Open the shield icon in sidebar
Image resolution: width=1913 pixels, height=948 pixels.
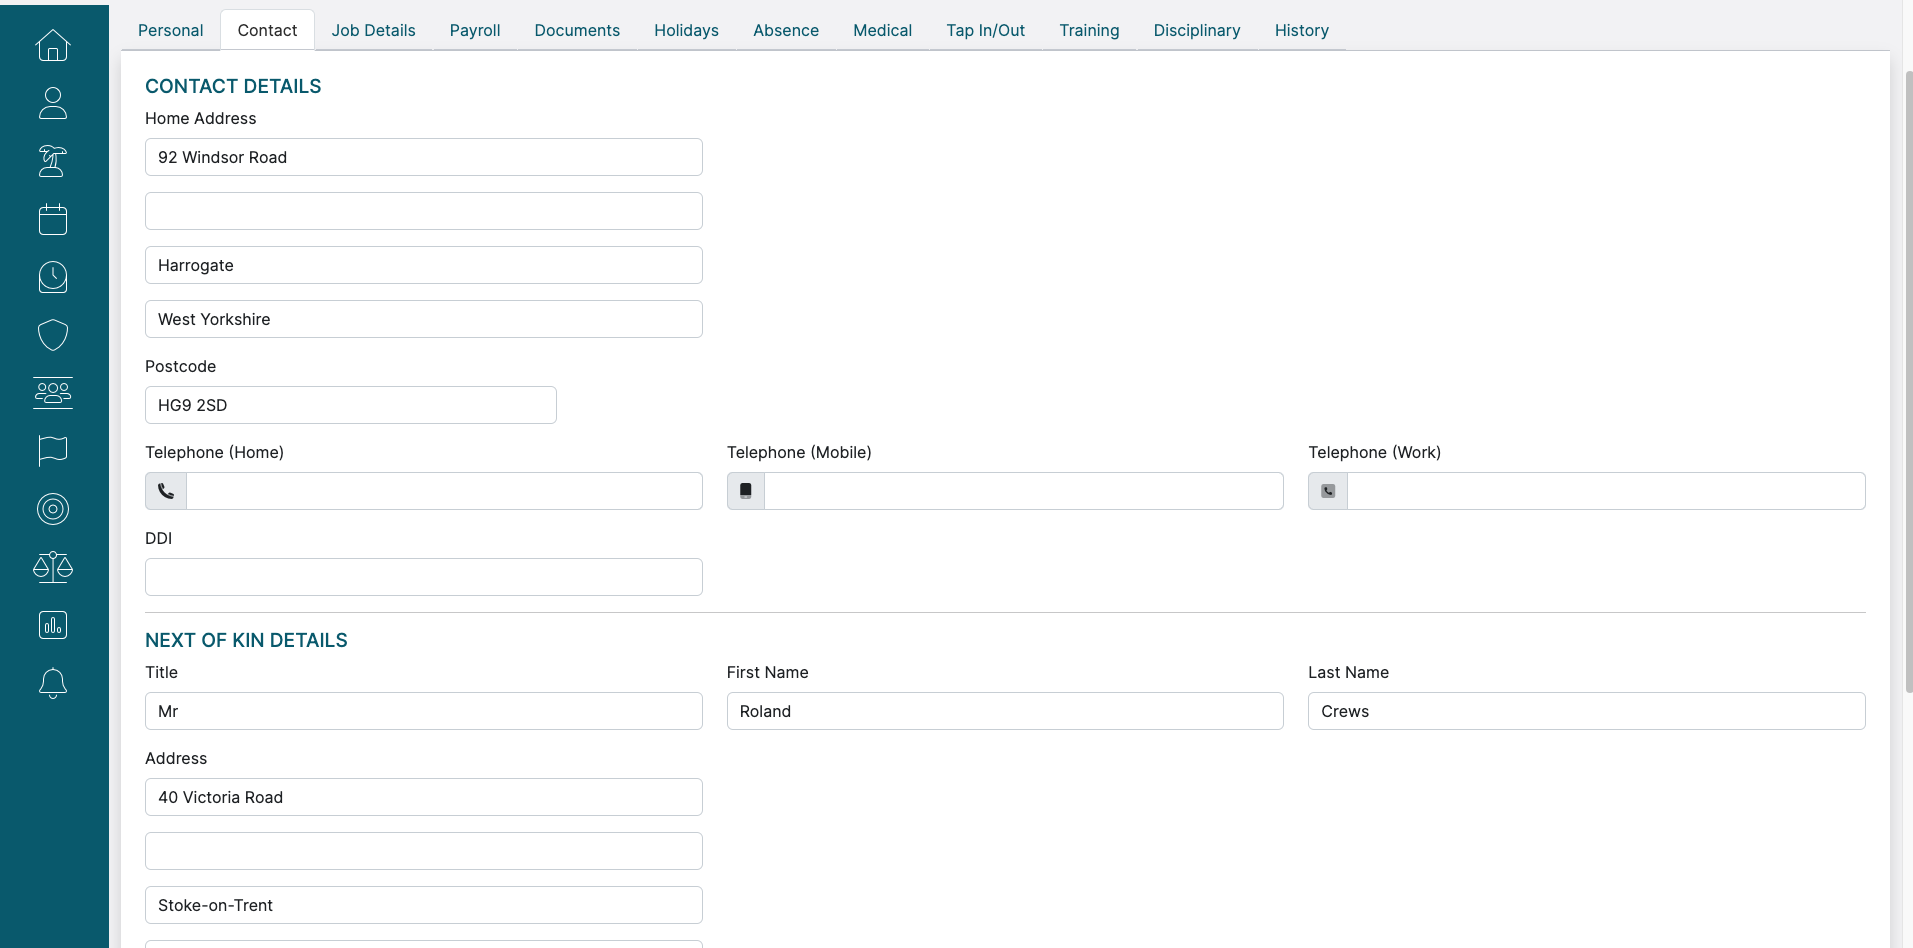[53, 335]
